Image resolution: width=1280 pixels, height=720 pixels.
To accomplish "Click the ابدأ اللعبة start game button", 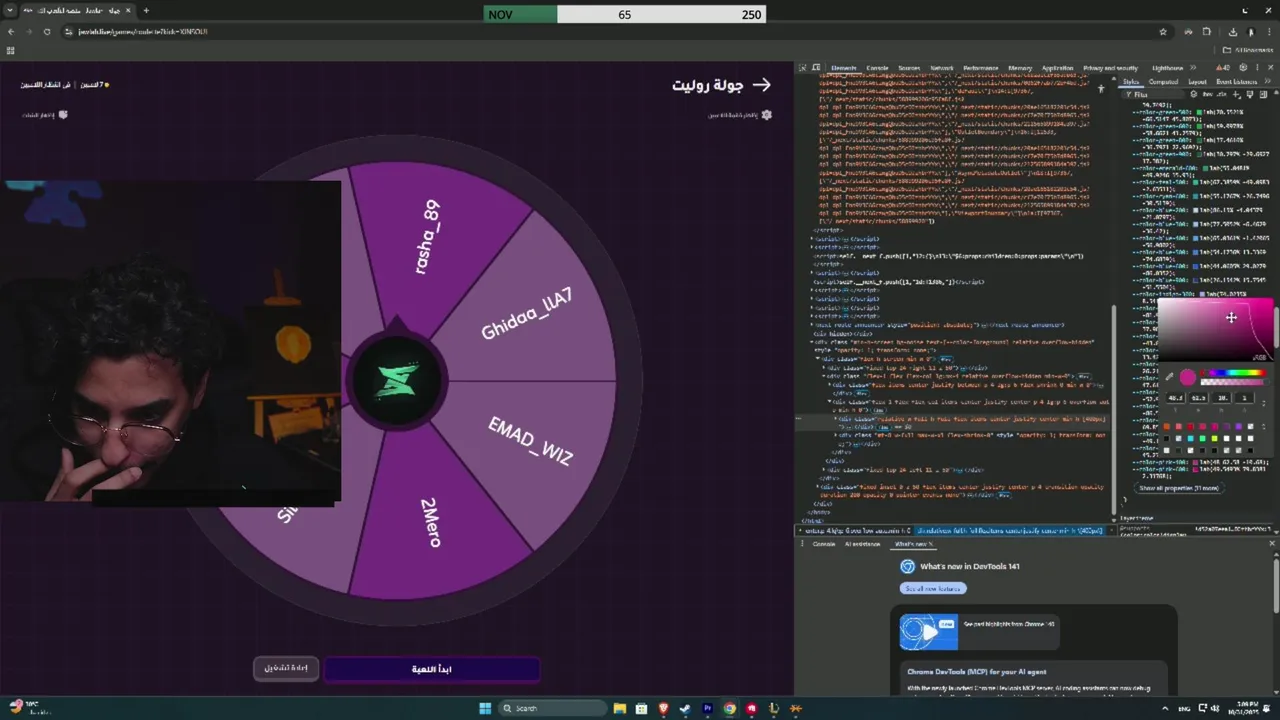I will point(432,669).
